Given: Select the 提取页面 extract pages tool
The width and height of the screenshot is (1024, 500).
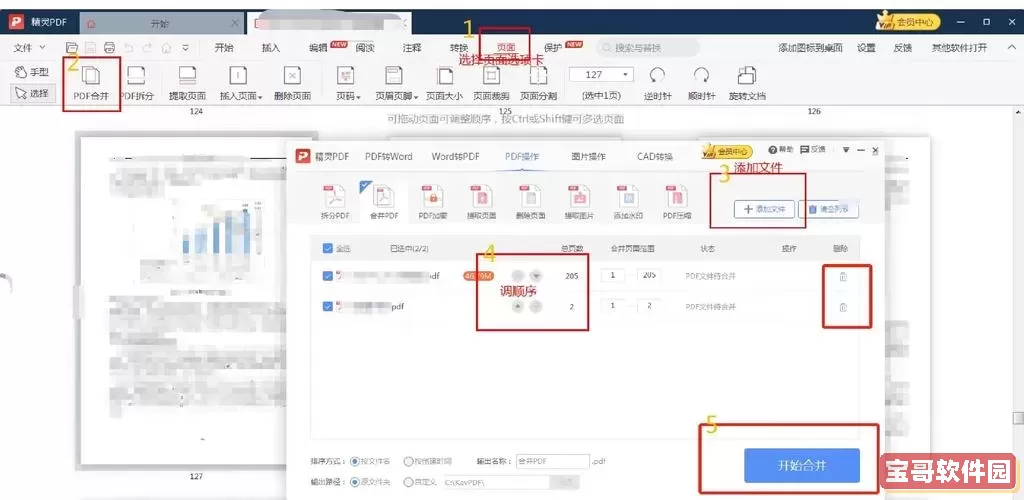Looking at the screenshot, I should pyautogui.click(x=187, y=83).
